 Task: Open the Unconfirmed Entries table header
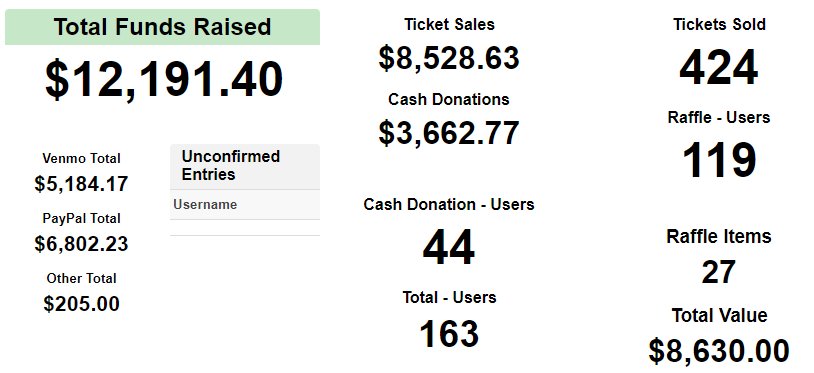click(x=245, y=167)
